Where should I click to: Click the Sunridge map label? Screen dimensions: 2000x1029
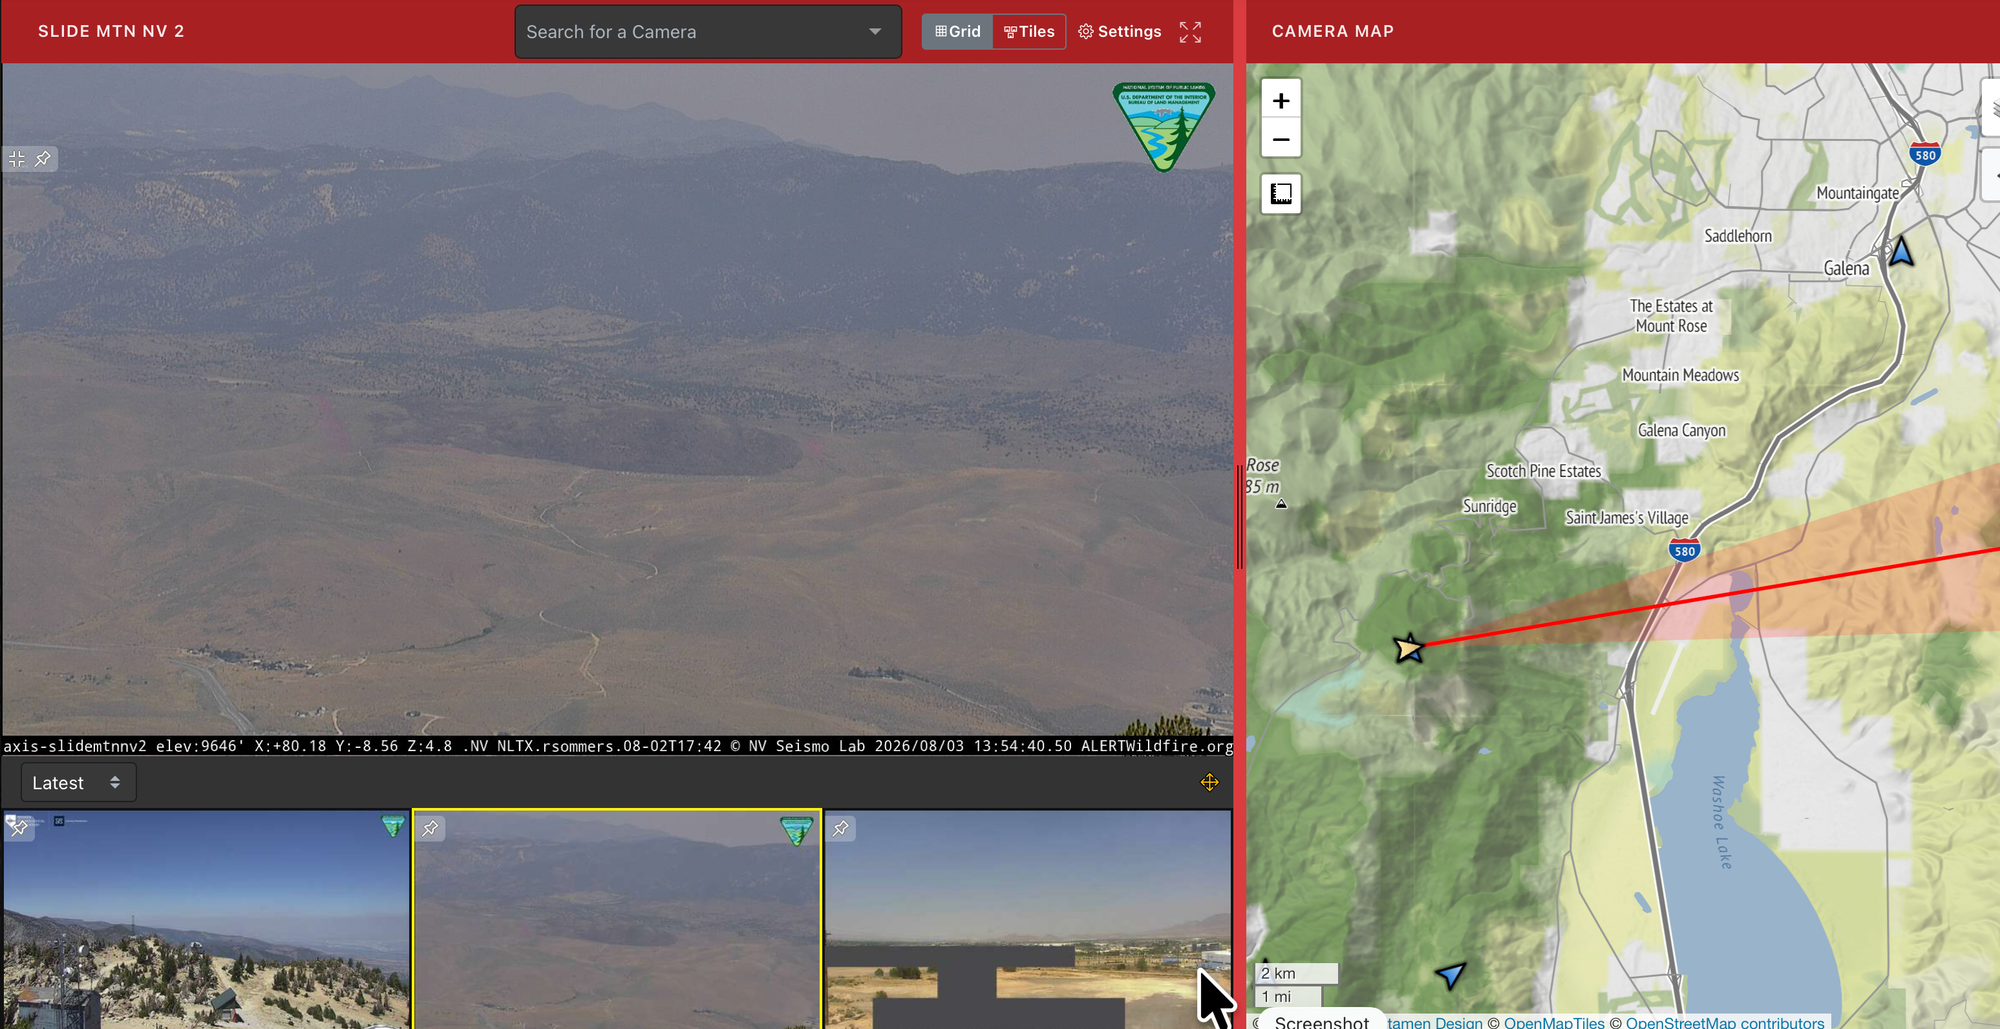[x=1489, y=506]
